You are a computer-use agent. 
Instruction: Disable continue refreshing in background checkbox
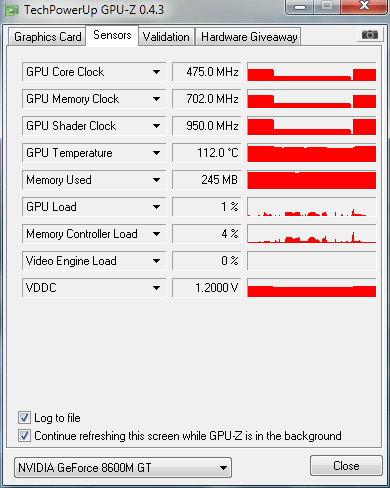24,436
